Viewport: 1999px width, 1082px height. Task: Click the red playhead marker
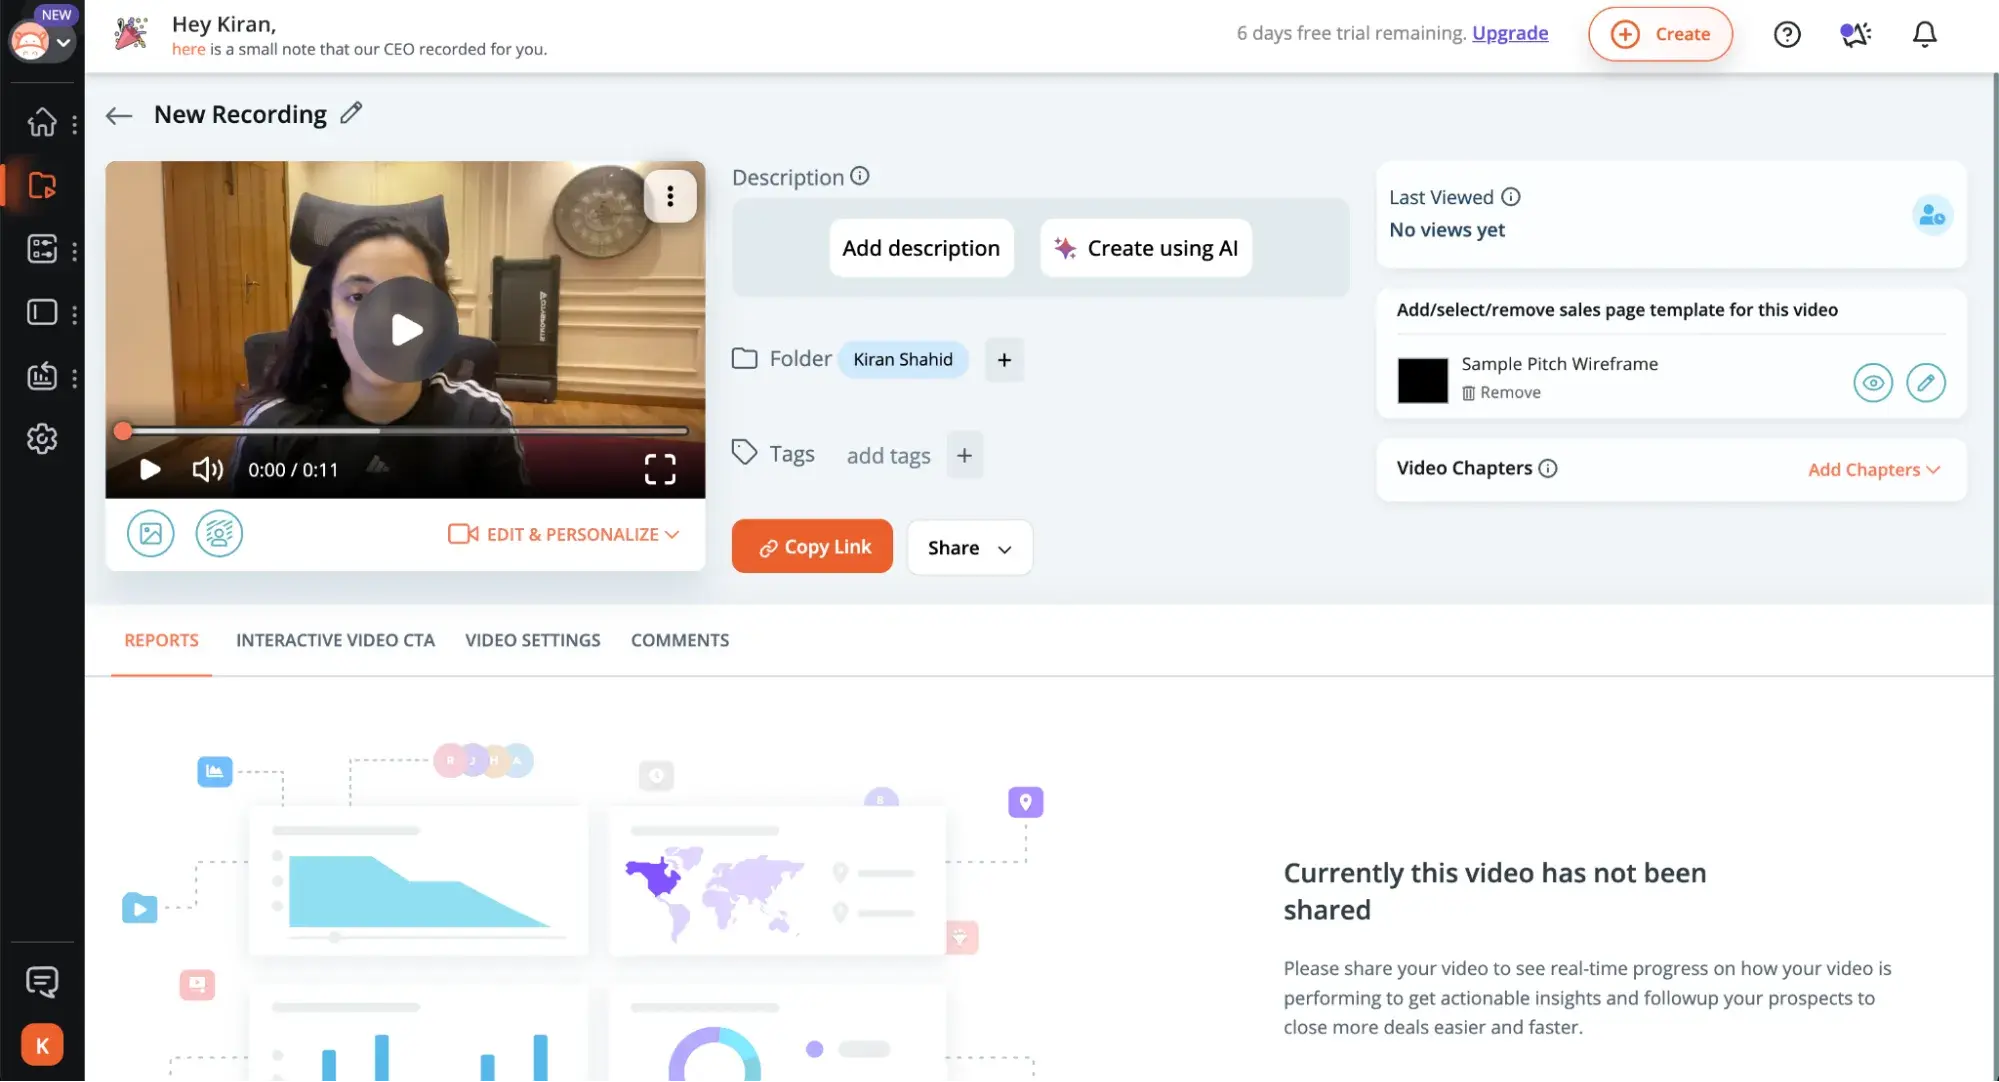pyautogui.click(x=123, y=432)
